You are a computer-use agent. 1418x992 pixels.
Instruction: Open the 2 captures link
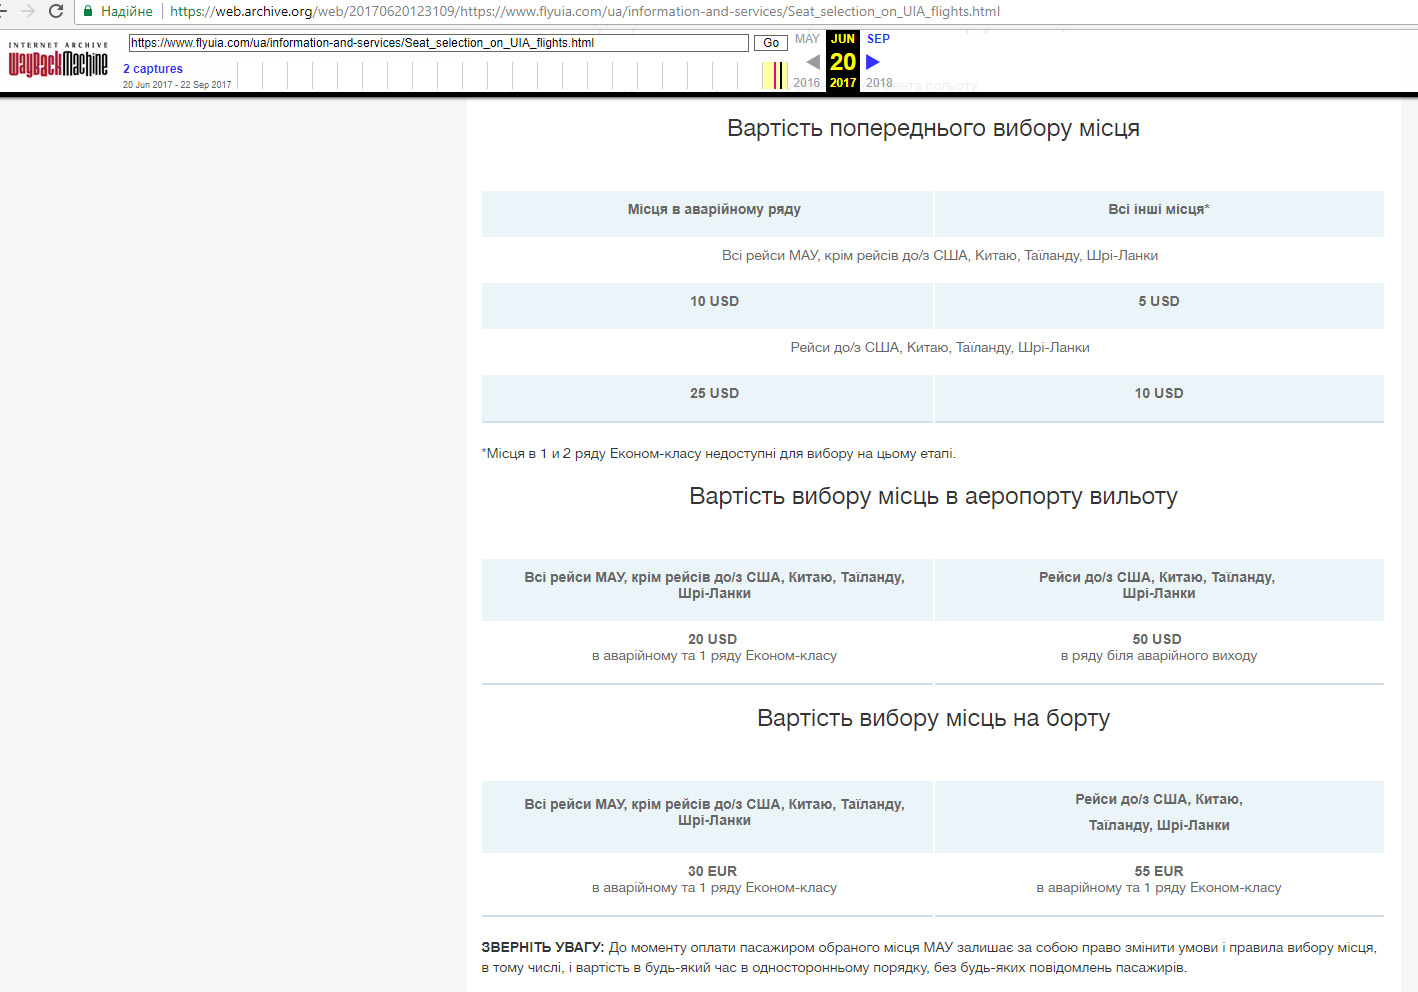tap(153, 69)
